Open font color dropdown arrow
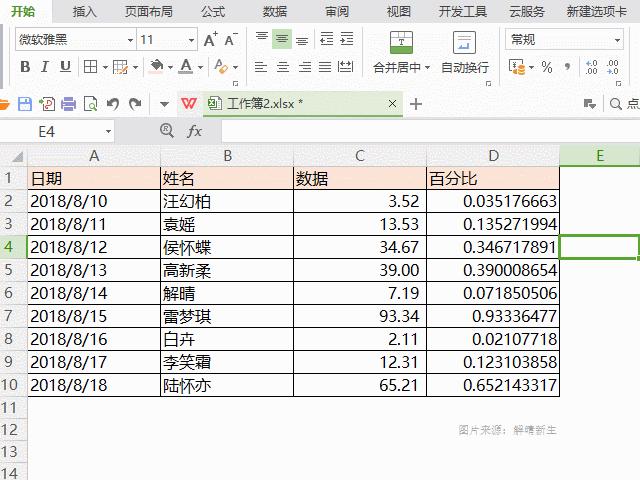Screen dimensions: 640x480 click(x=200, y=67)
